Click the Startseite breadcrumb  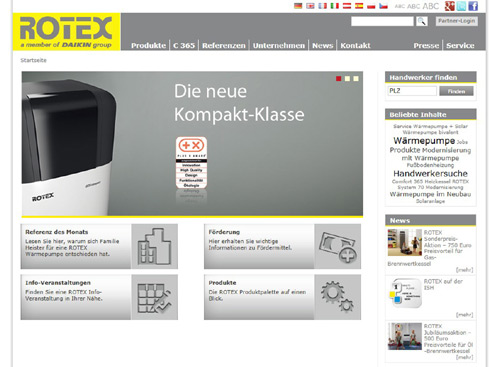point(33,60)
